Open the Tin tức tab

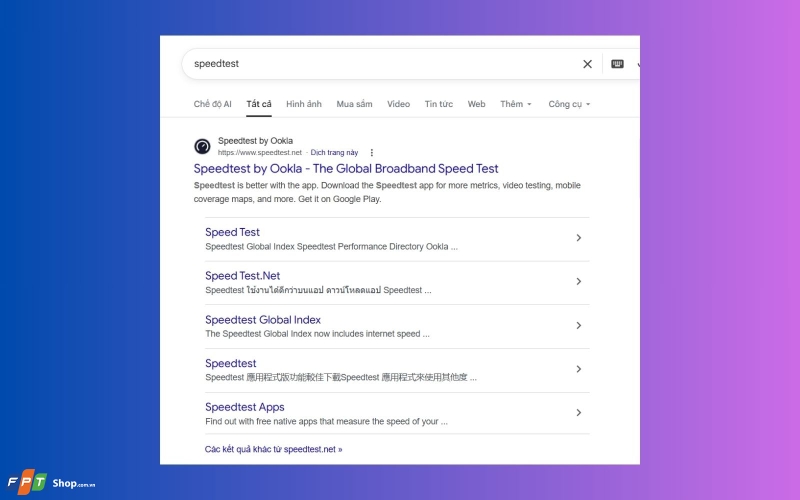[439, 104]
